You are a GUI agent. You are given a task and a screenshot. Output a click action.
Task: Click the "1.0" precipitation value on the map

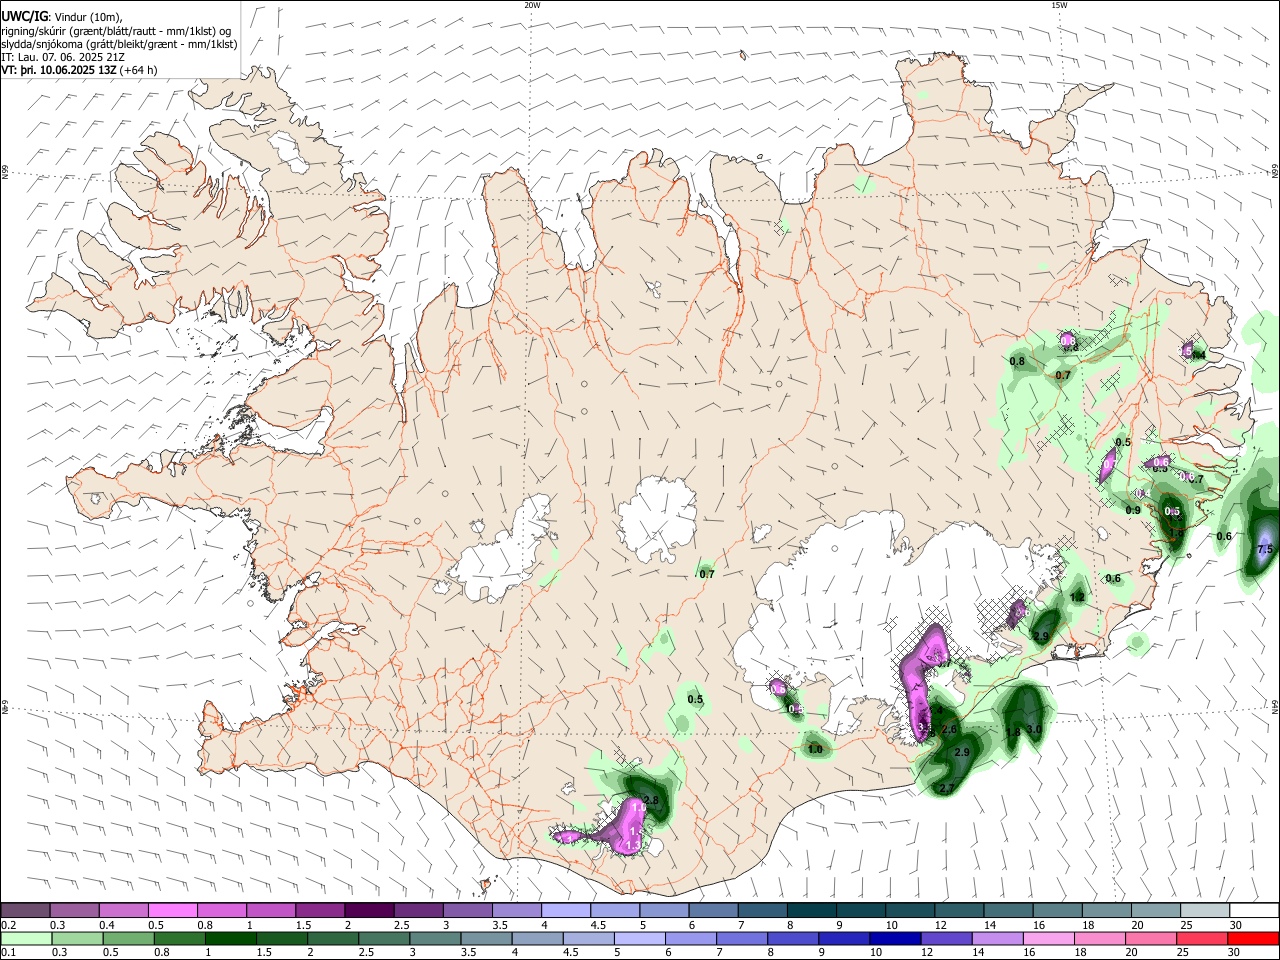pyautogui.click(x=815, y=749)
